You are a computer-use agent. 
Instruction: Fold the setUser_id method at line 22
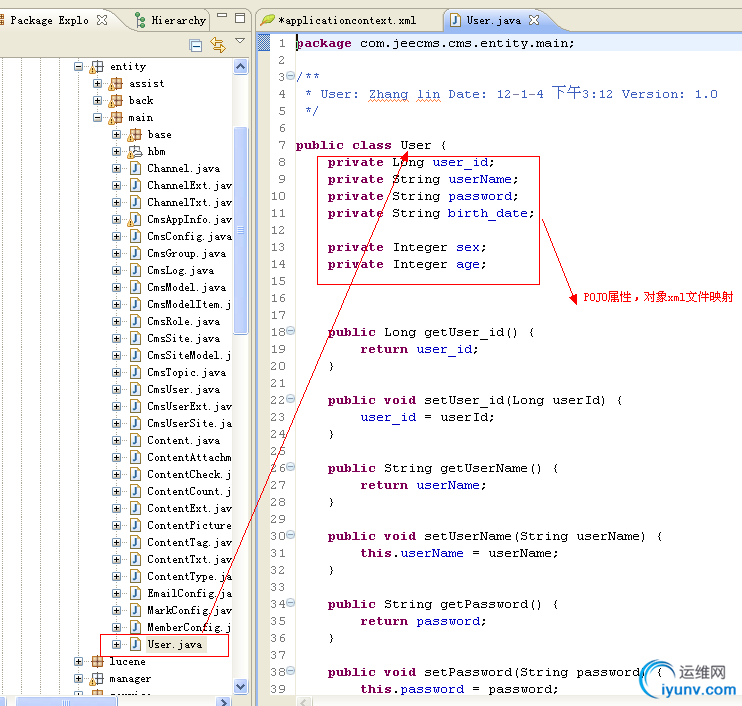(x=291, y=399)
